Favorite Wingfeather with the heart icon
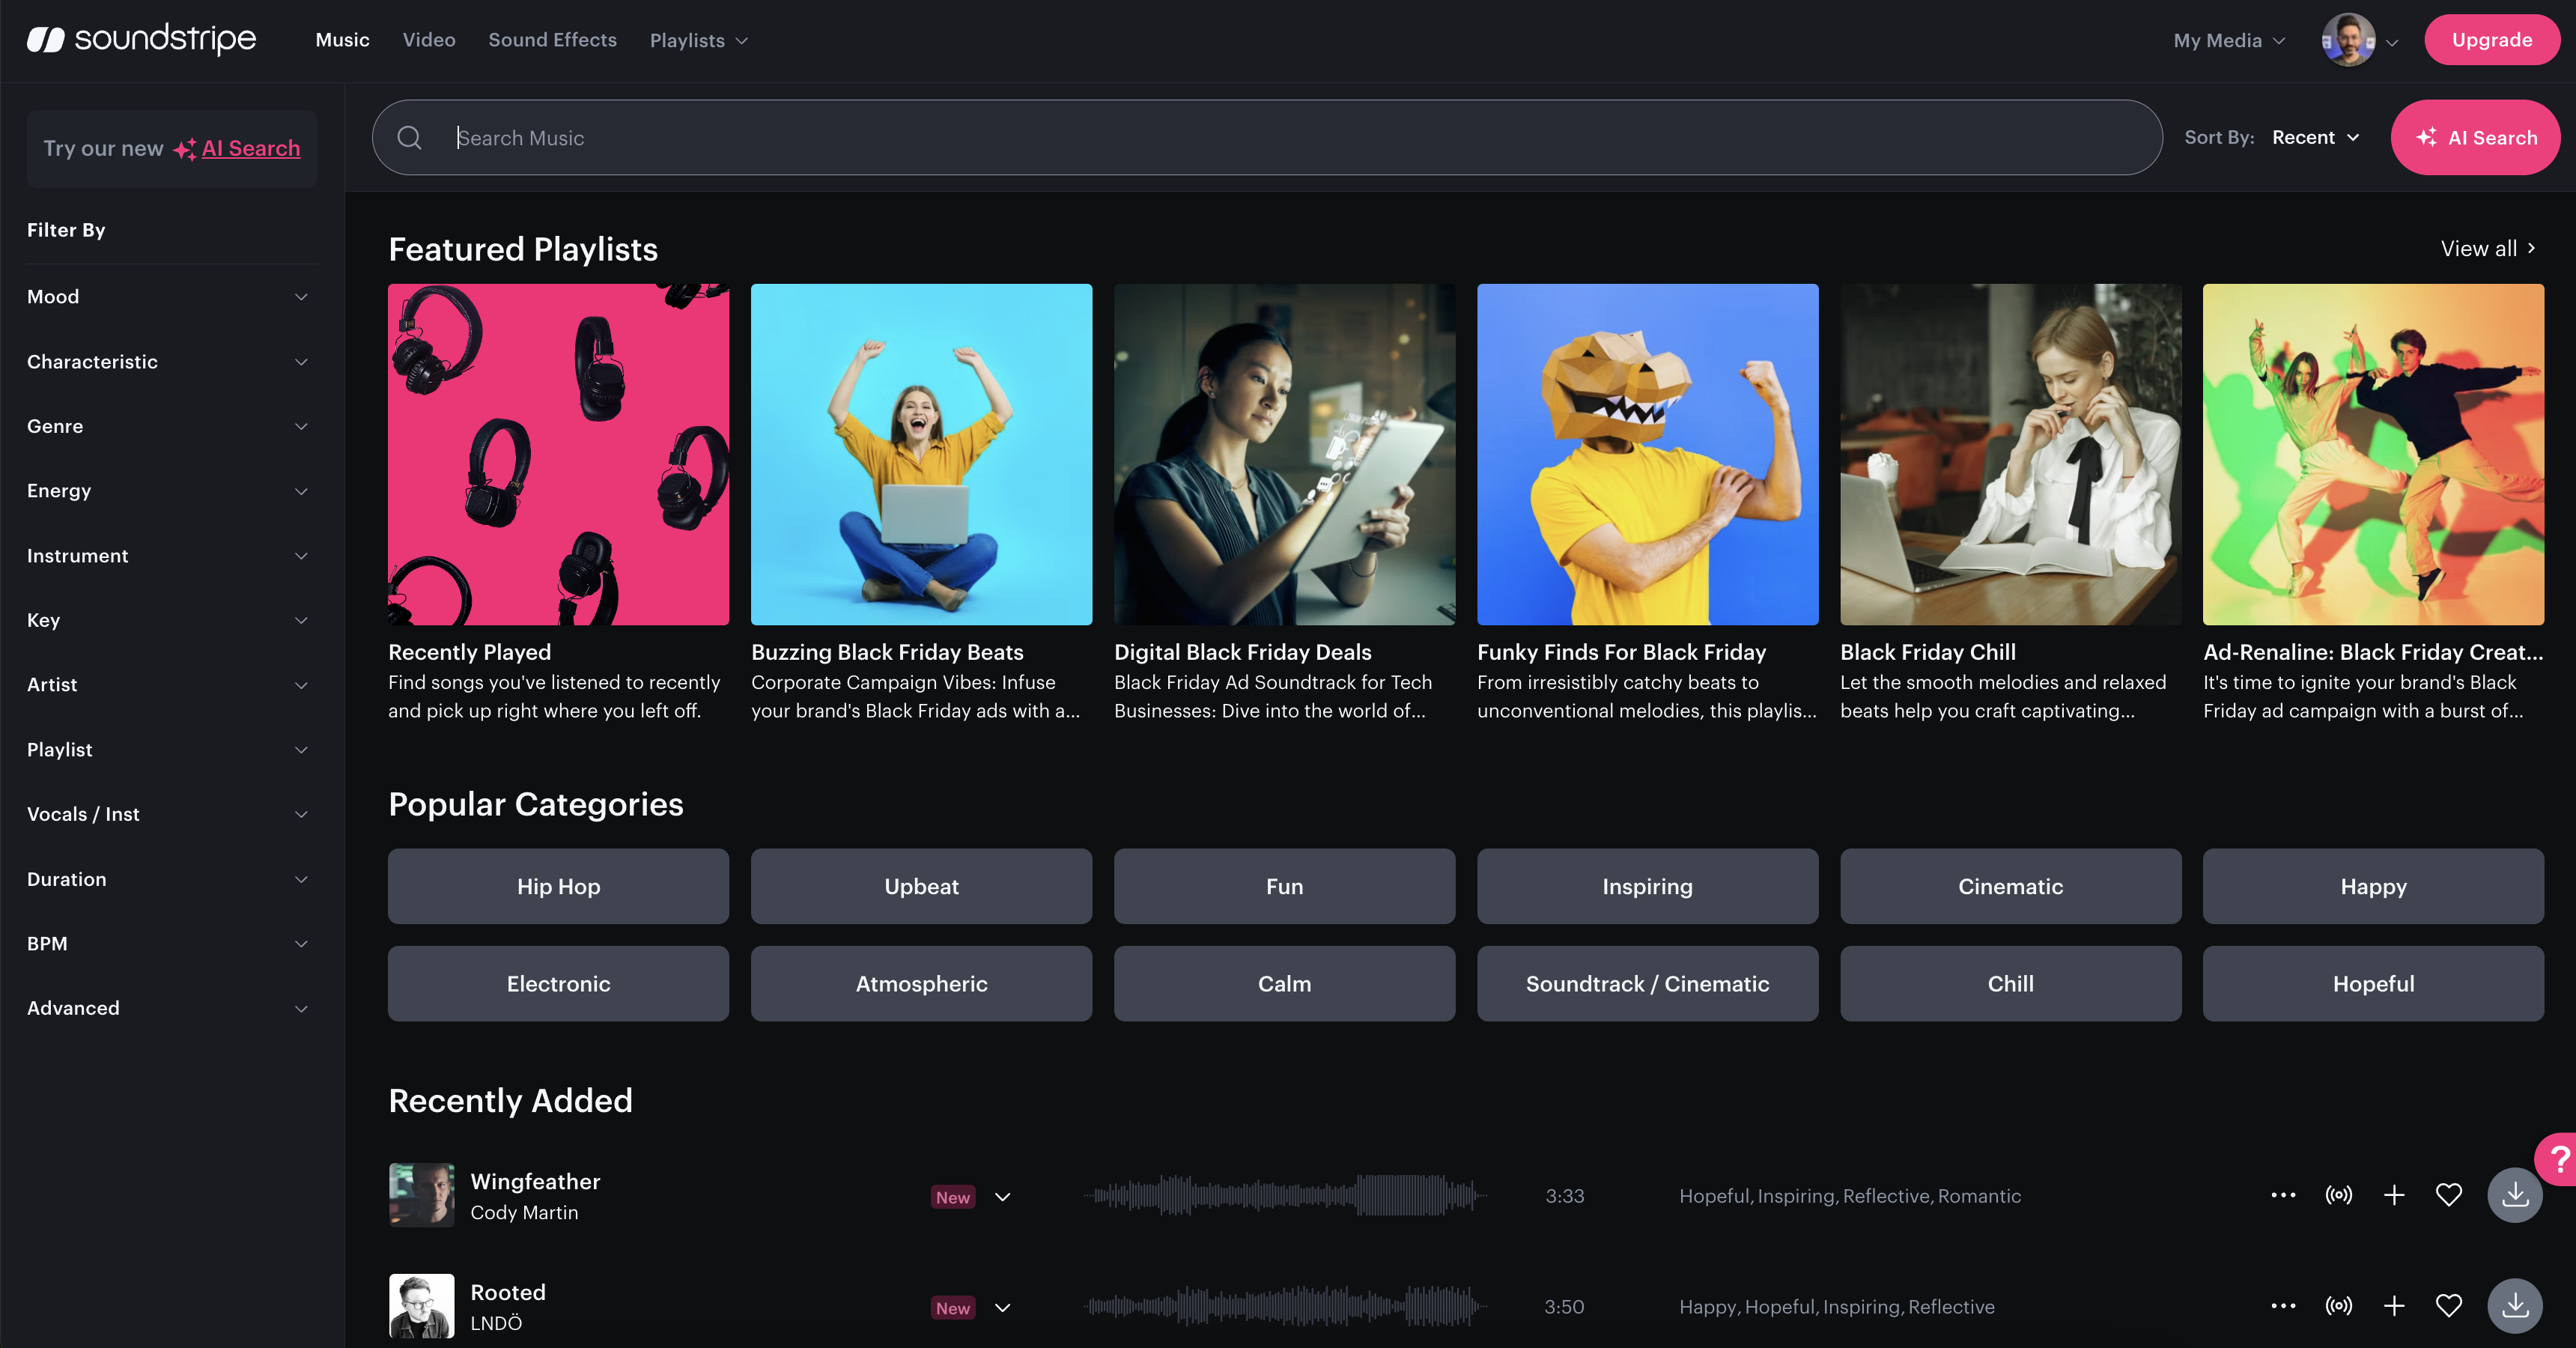2576x1348 pixels. pyautogui.click(x=2448, y=1195)
